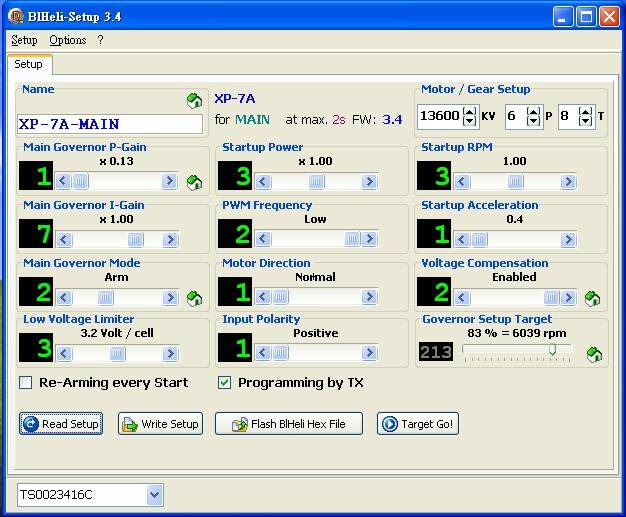This screenshot has width=626, height=517.
Task: Click Motor Direction left arrow
Action: click(263, 297)
